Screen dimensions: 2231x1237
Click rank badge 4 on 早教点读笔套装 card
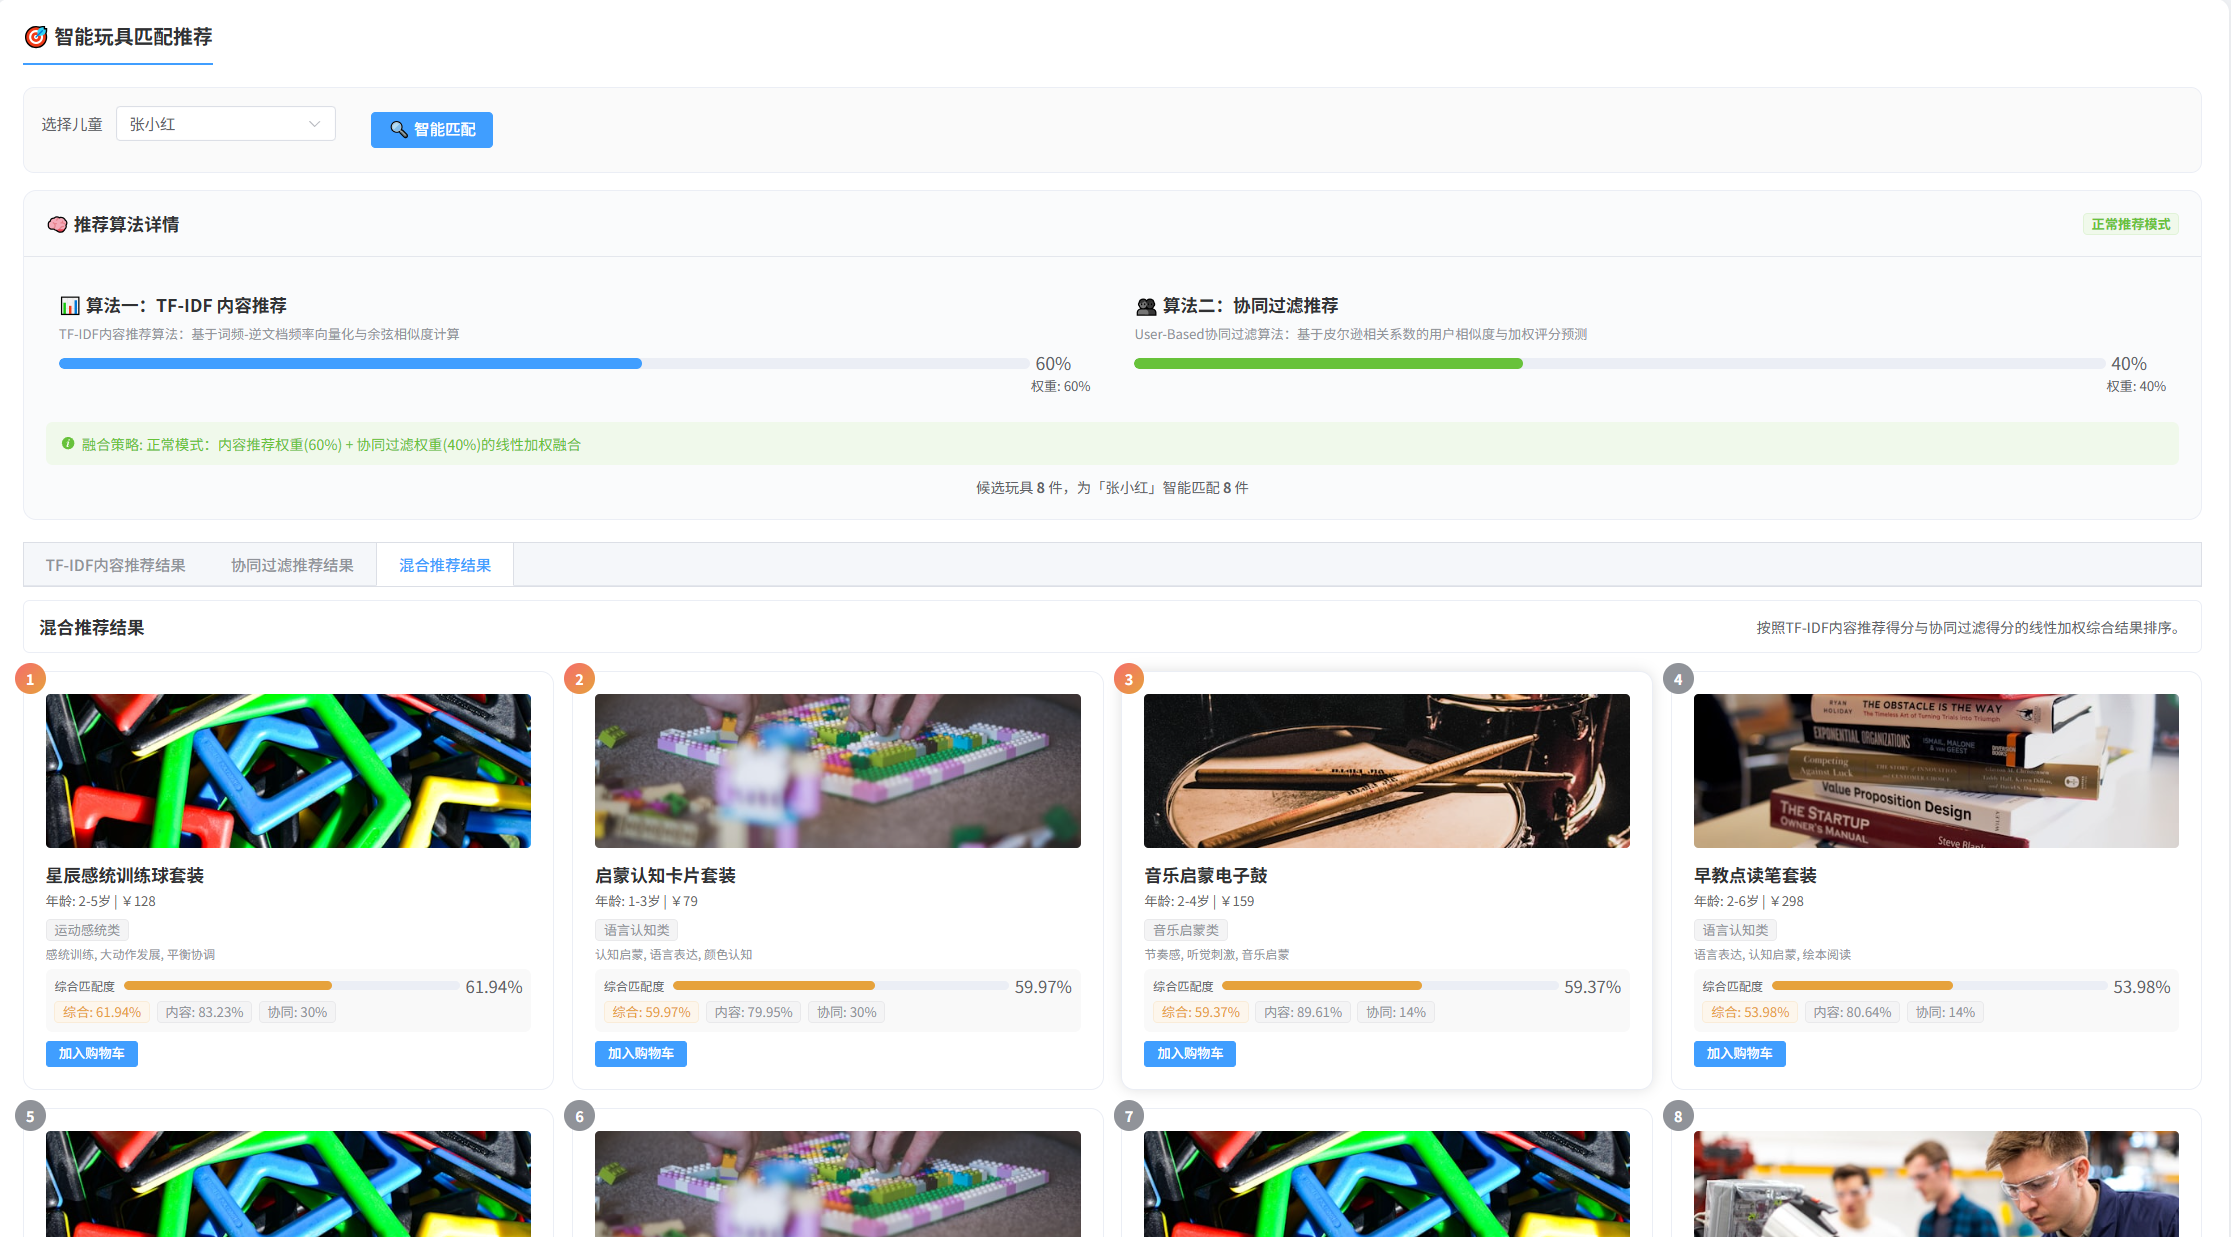1678,679
